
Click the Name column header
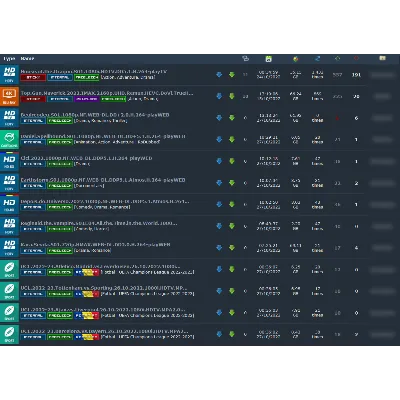[27, 59]
